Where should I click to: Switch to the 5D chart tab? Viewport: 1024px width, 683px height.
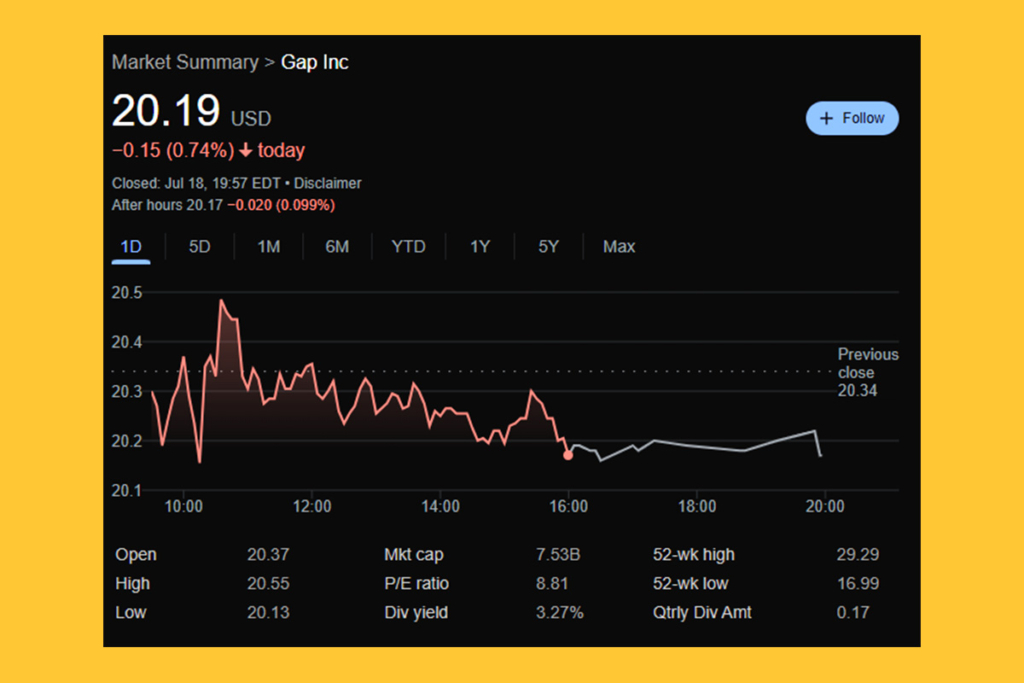pyautogui.click(x=200, y=247)
